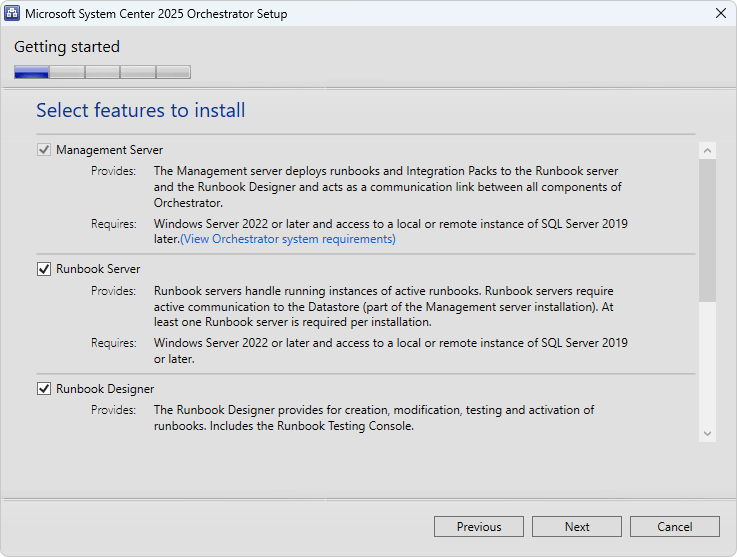
Task: Click the scroll up arrow
Action: [707, 151]
